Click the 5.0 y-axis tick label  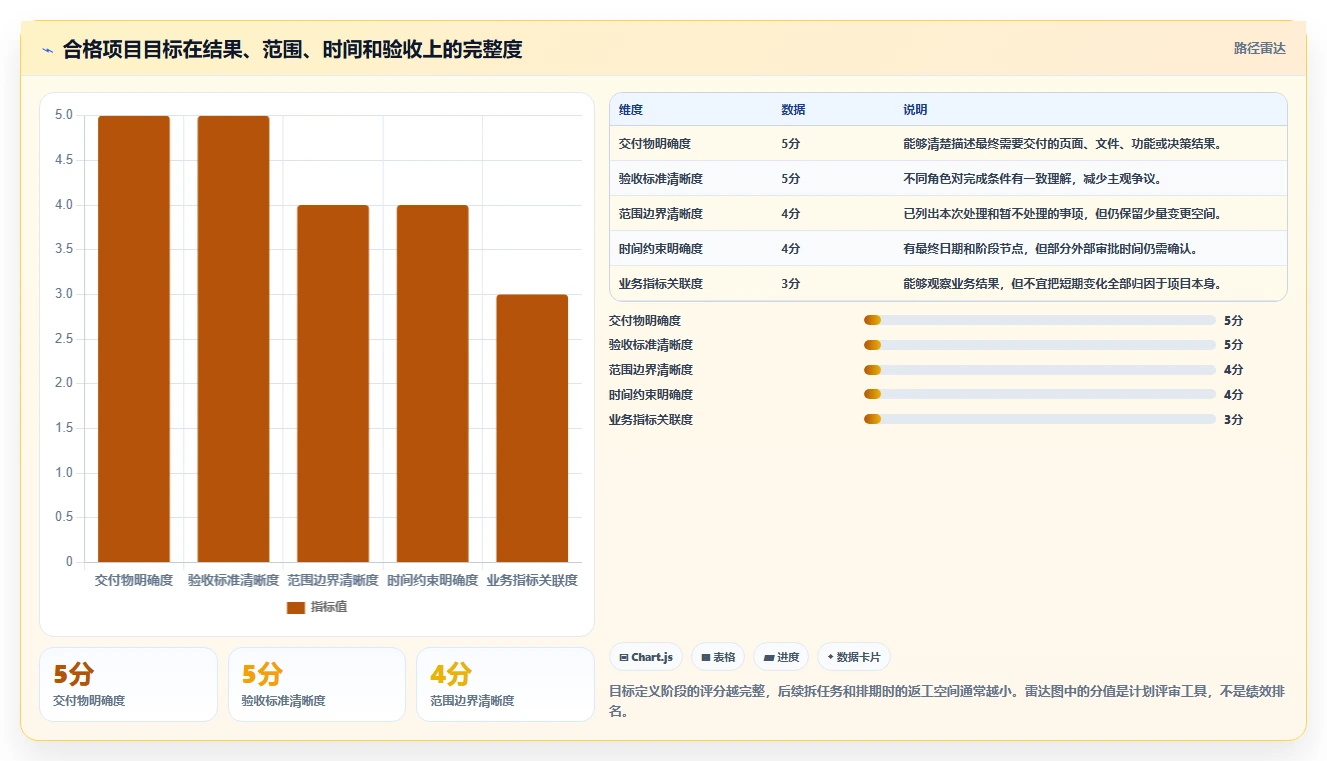(x=64, y=115)
